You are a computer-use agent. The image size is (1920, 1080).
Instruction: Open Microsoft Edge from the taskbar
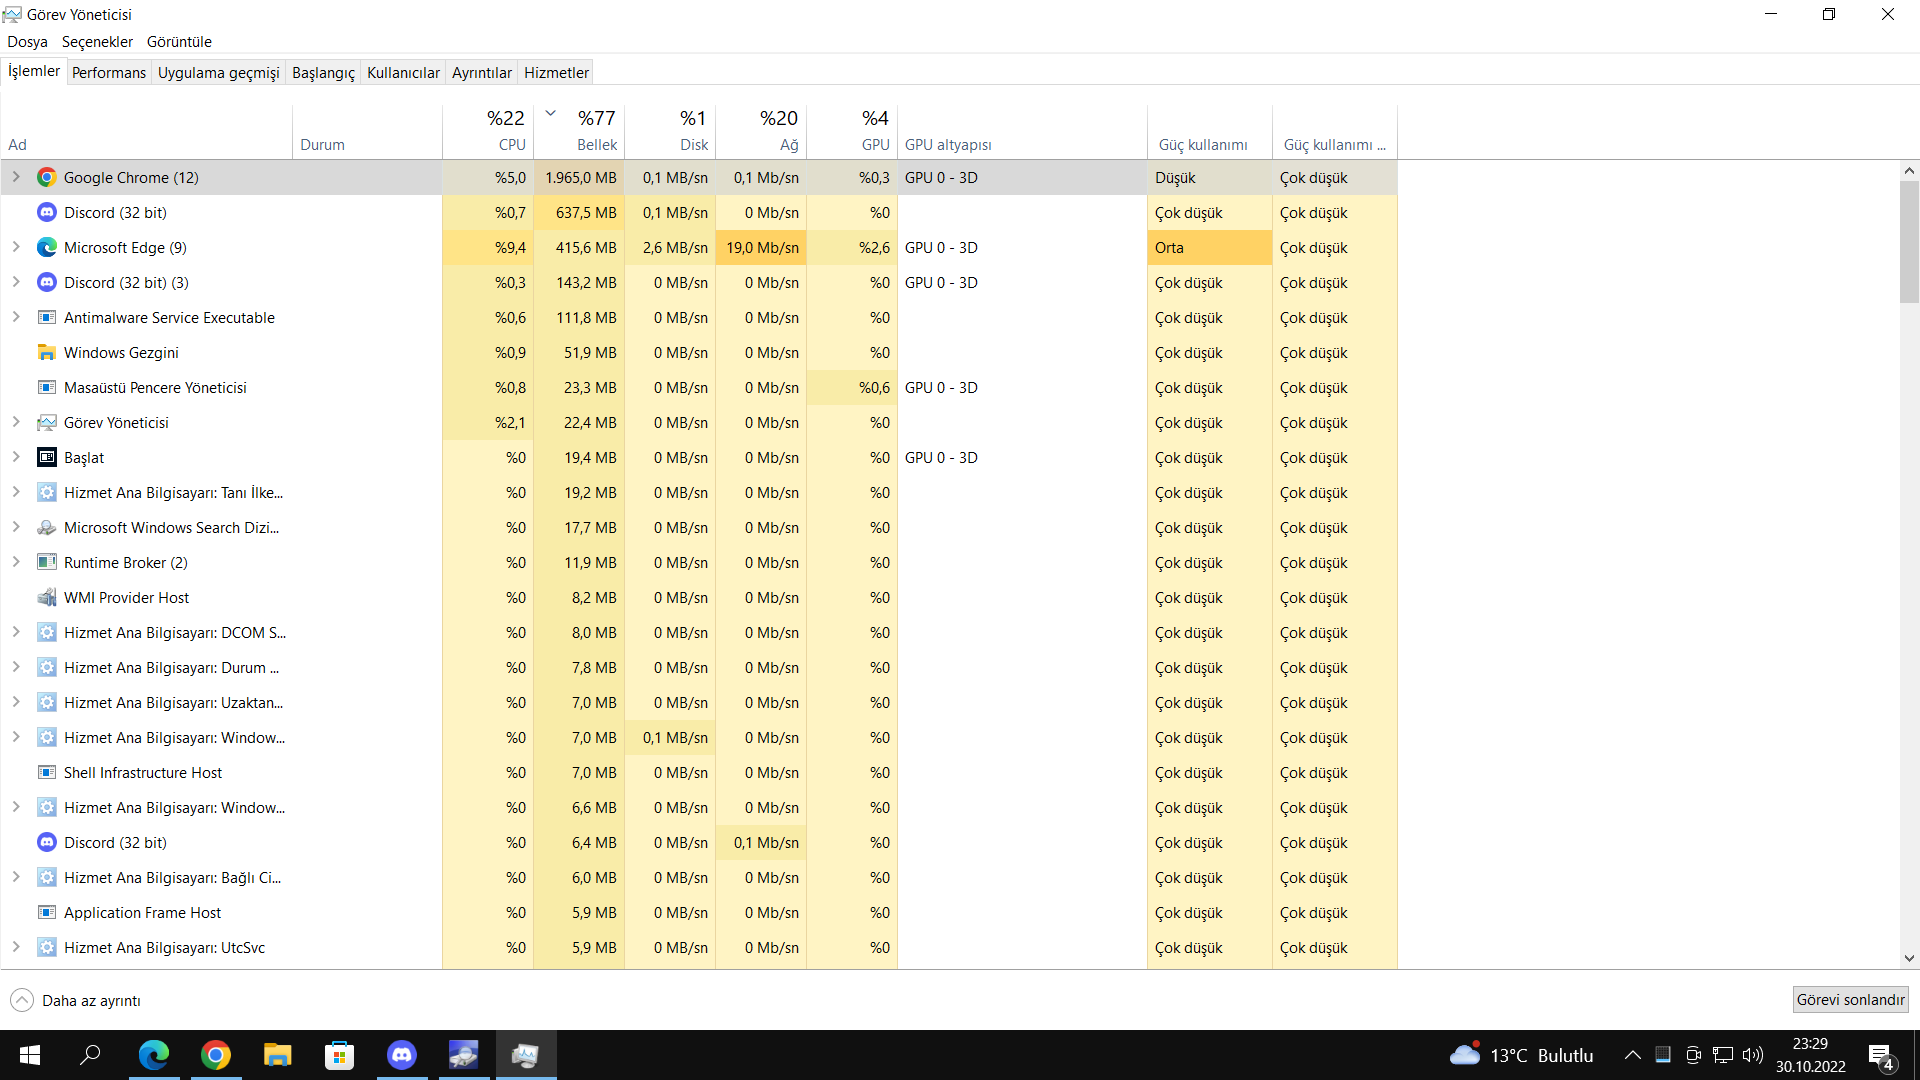click(x=154, y=1055)
